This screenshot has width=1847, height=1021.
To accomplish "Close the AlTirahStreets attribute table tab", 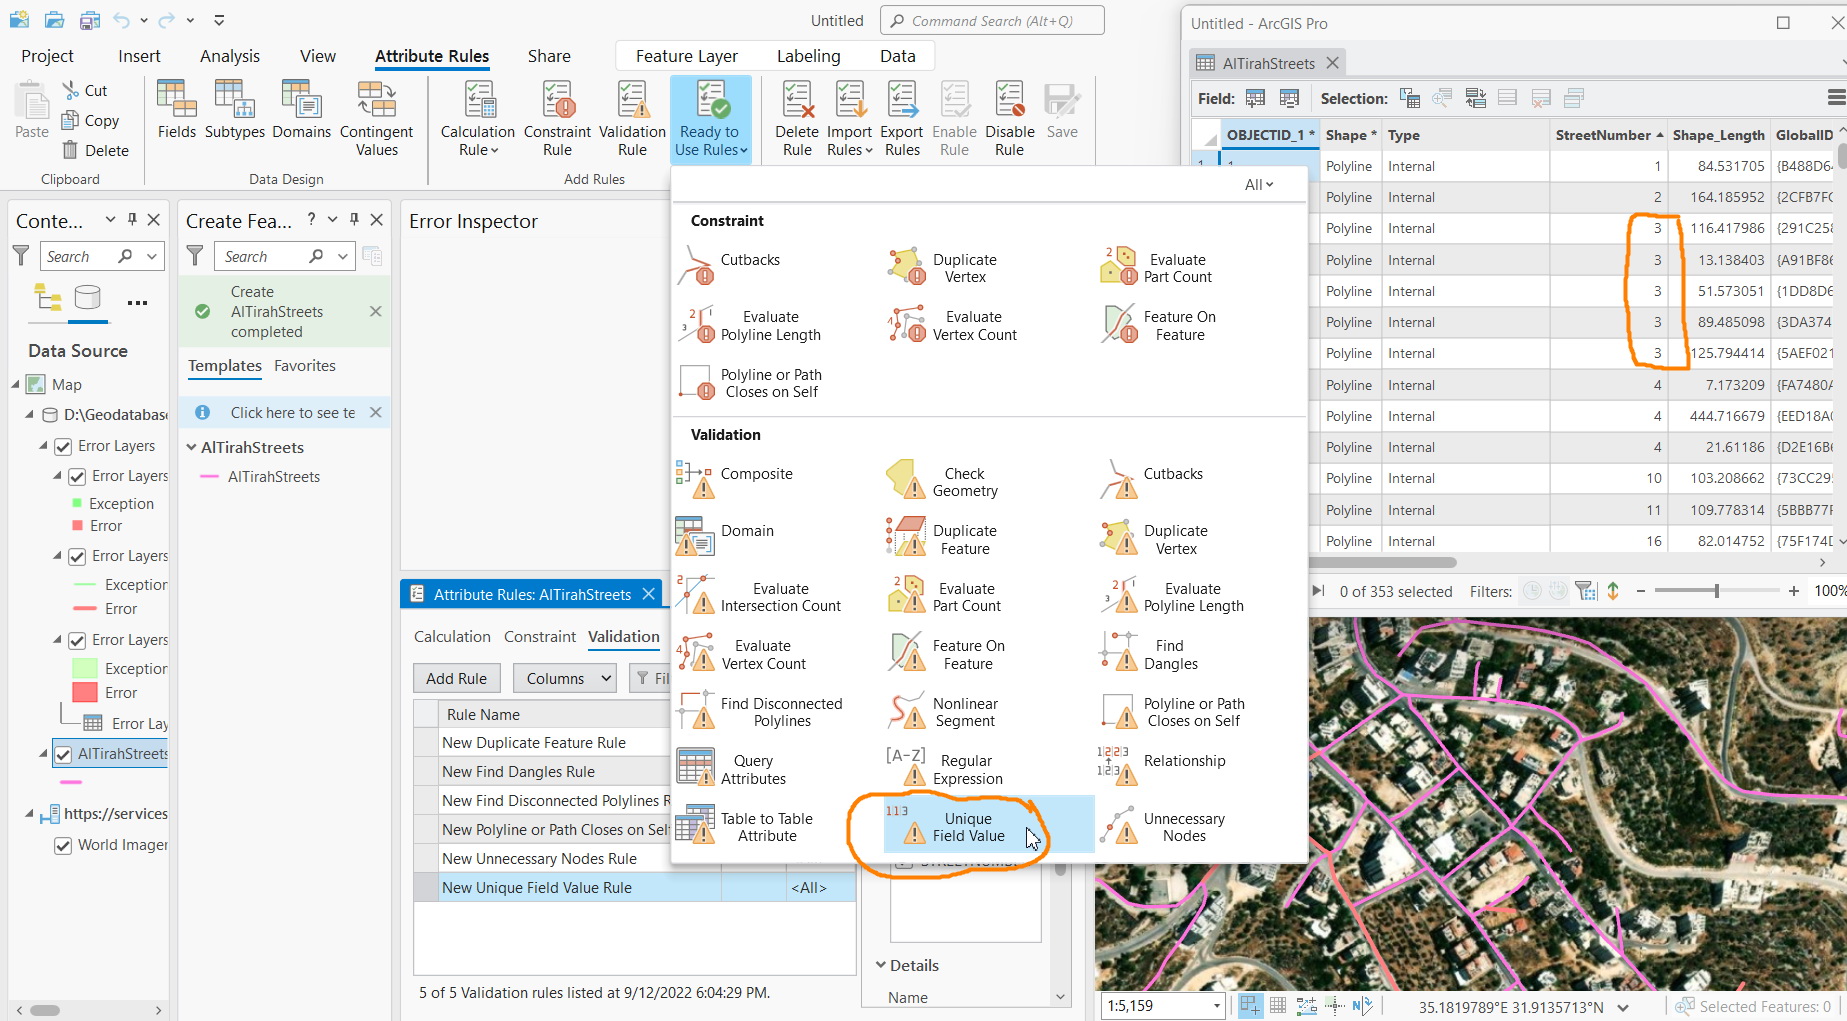I will (x=1332, y=63).
